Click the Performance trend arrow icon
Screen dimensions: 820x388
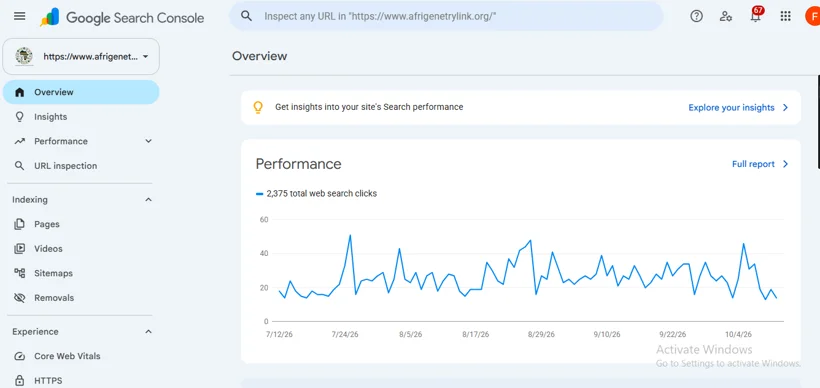click(19, 141)
